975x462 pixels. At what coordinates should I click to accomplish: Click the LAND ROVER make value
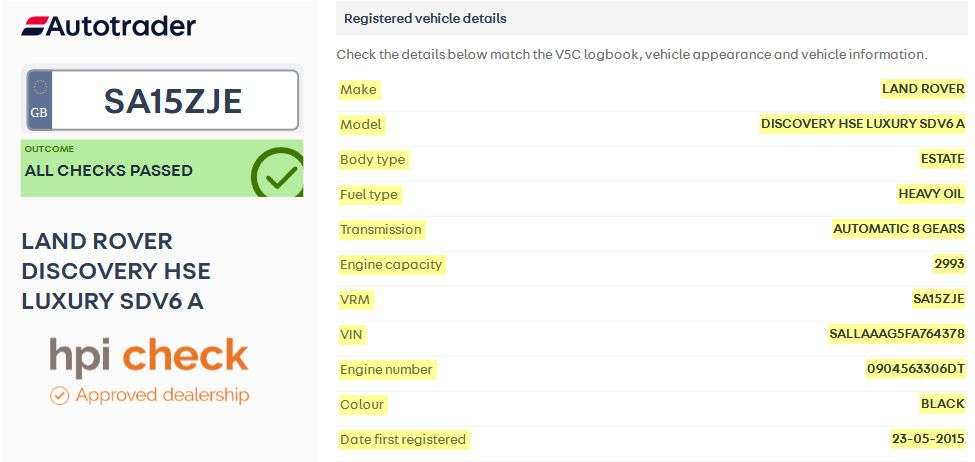click(923, 89)
